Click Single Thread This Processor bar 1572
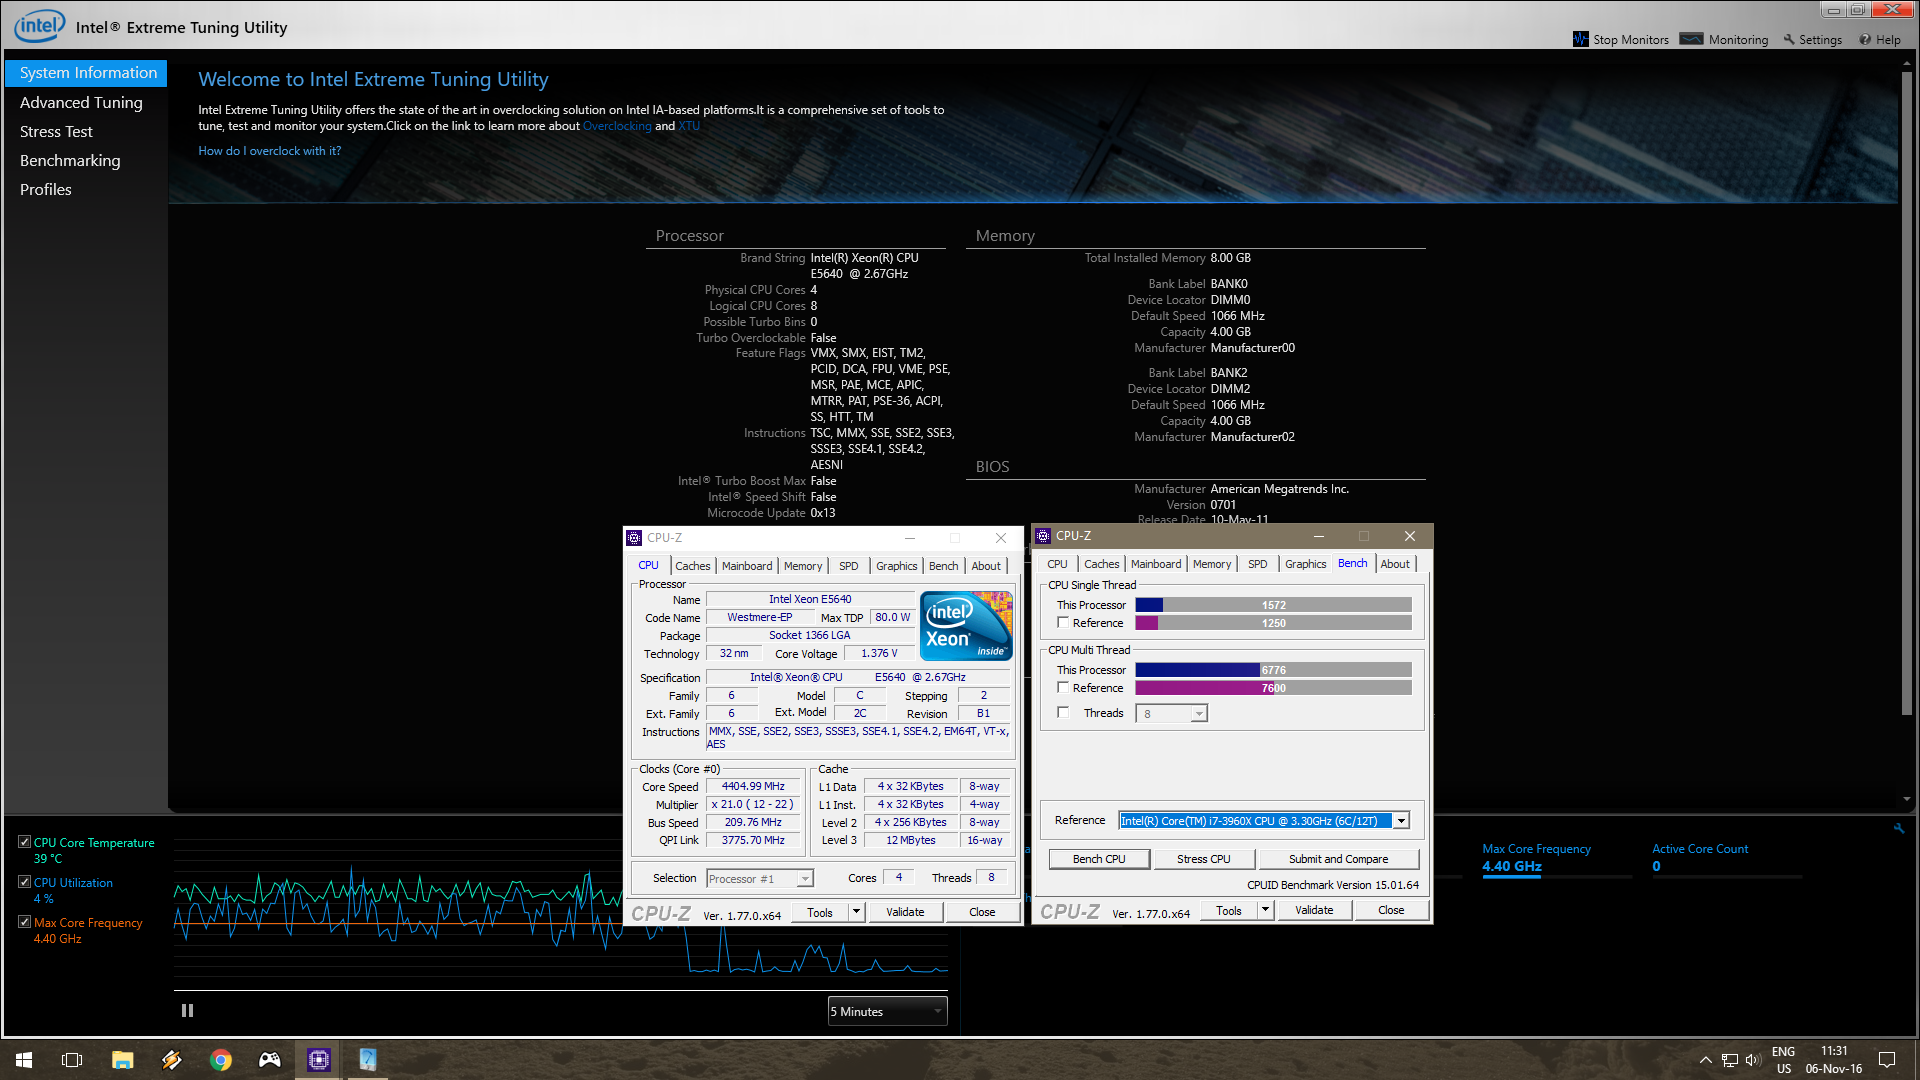1920x1080 pixels. 1273,605
